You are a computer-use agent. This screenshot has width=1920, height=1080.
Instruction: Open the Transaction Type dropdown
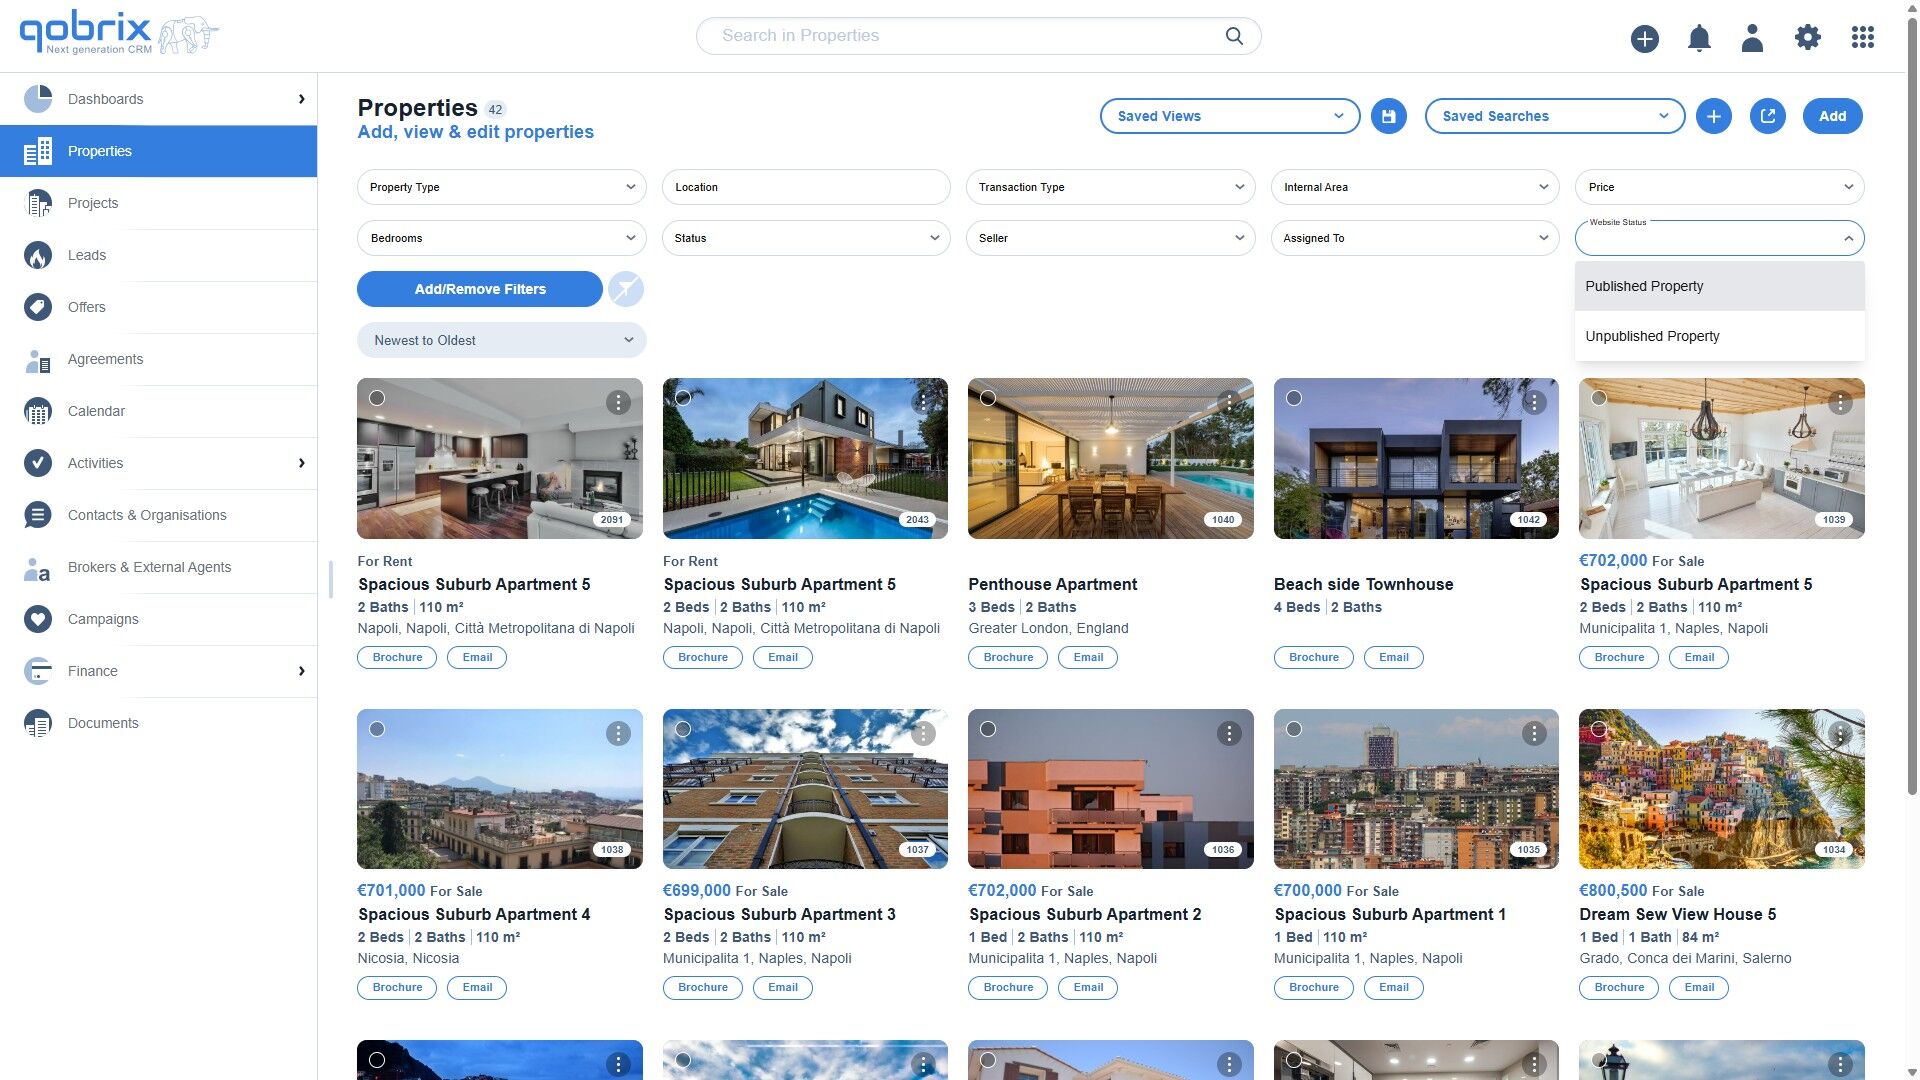tap(1110, 187)
